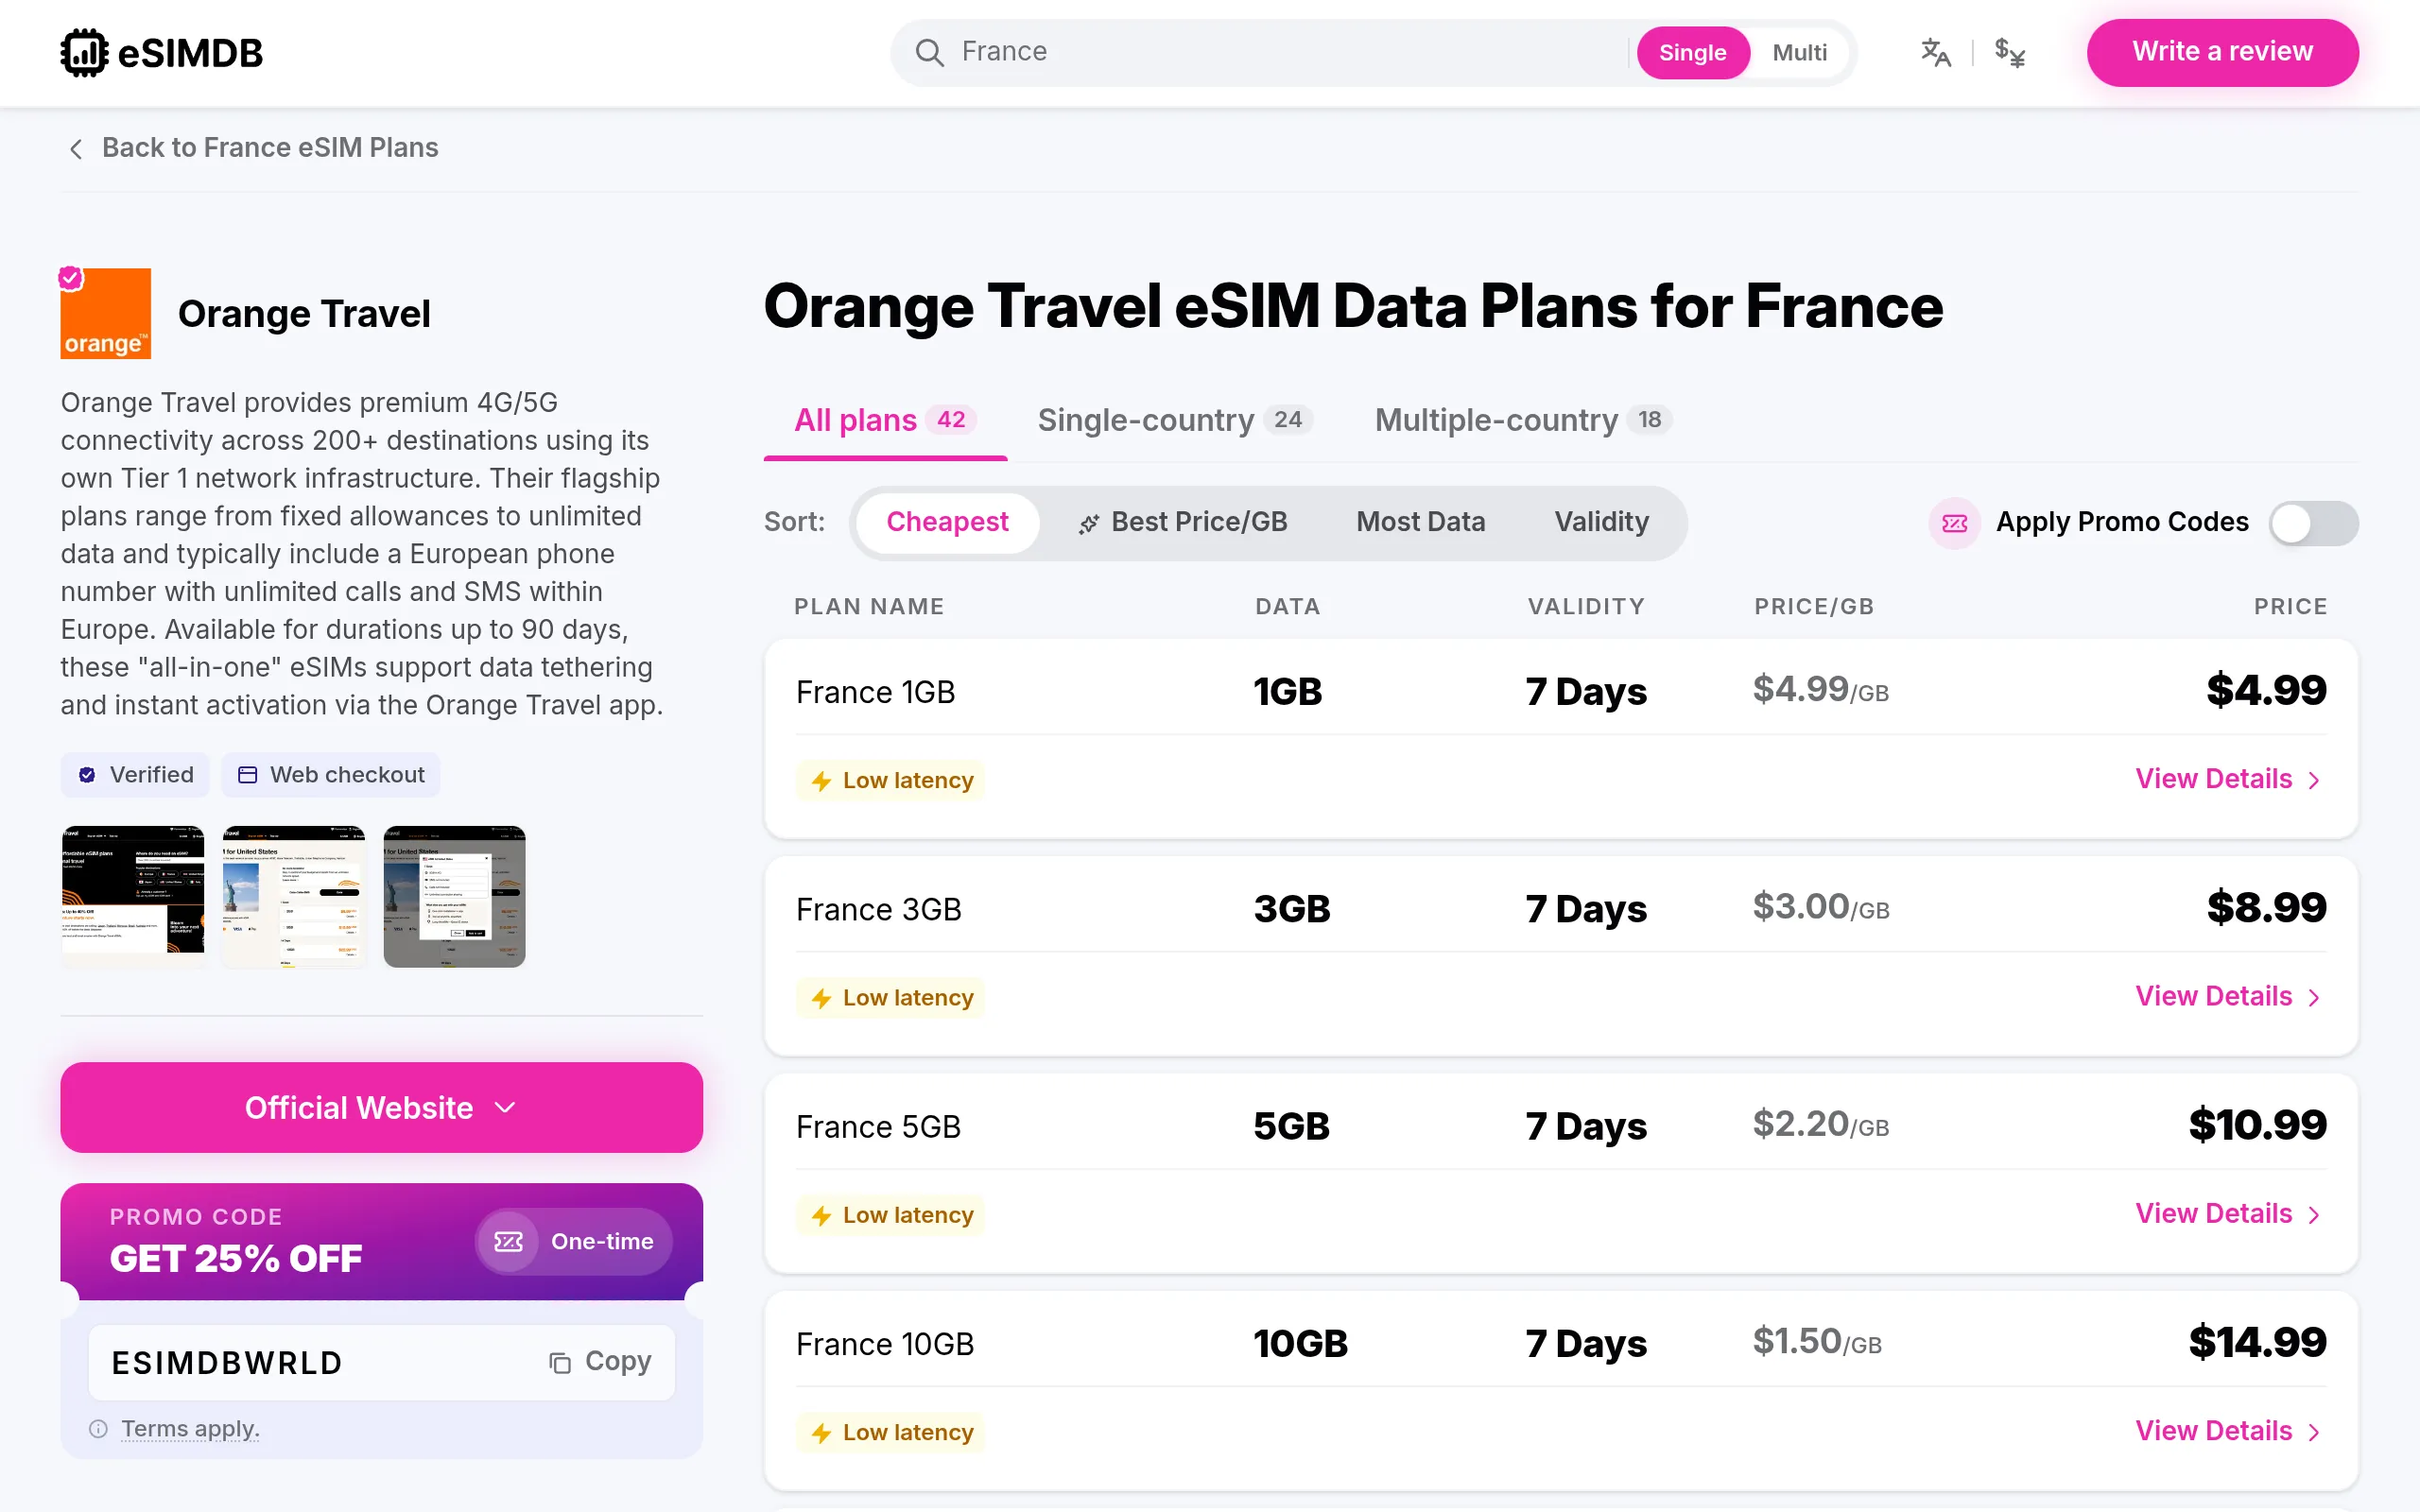The image size is (2420, 1512).
Task: Open the first Orange Travel screenshot thumbnail
Action: [133, 896]
